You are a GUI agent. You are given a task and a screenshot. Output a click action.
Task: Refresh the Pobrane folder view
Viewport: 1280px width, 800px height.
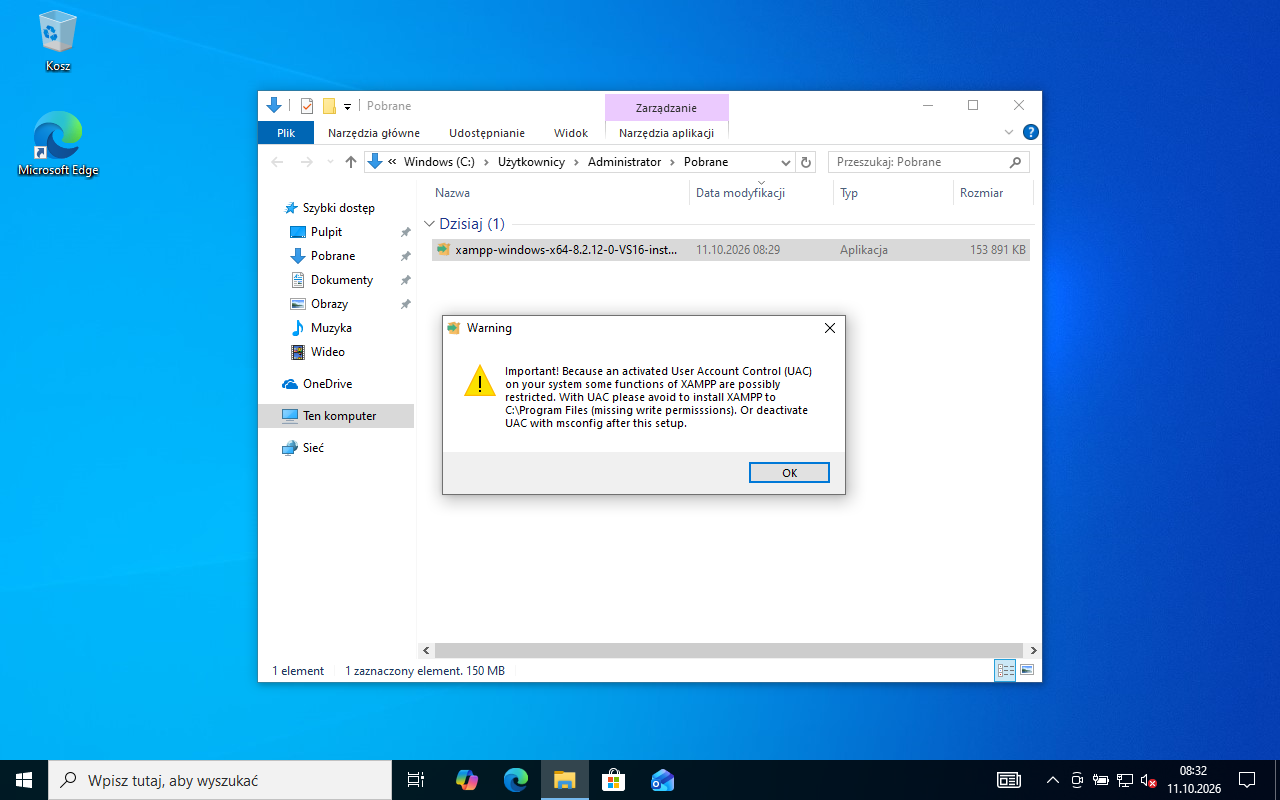click(x=806, y=162)
